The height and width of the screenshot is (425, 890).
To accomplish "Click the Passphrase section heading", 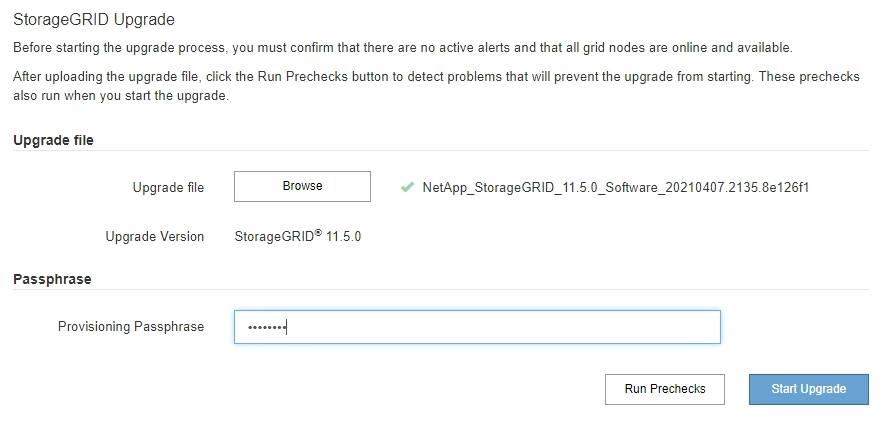I will 52,279.
